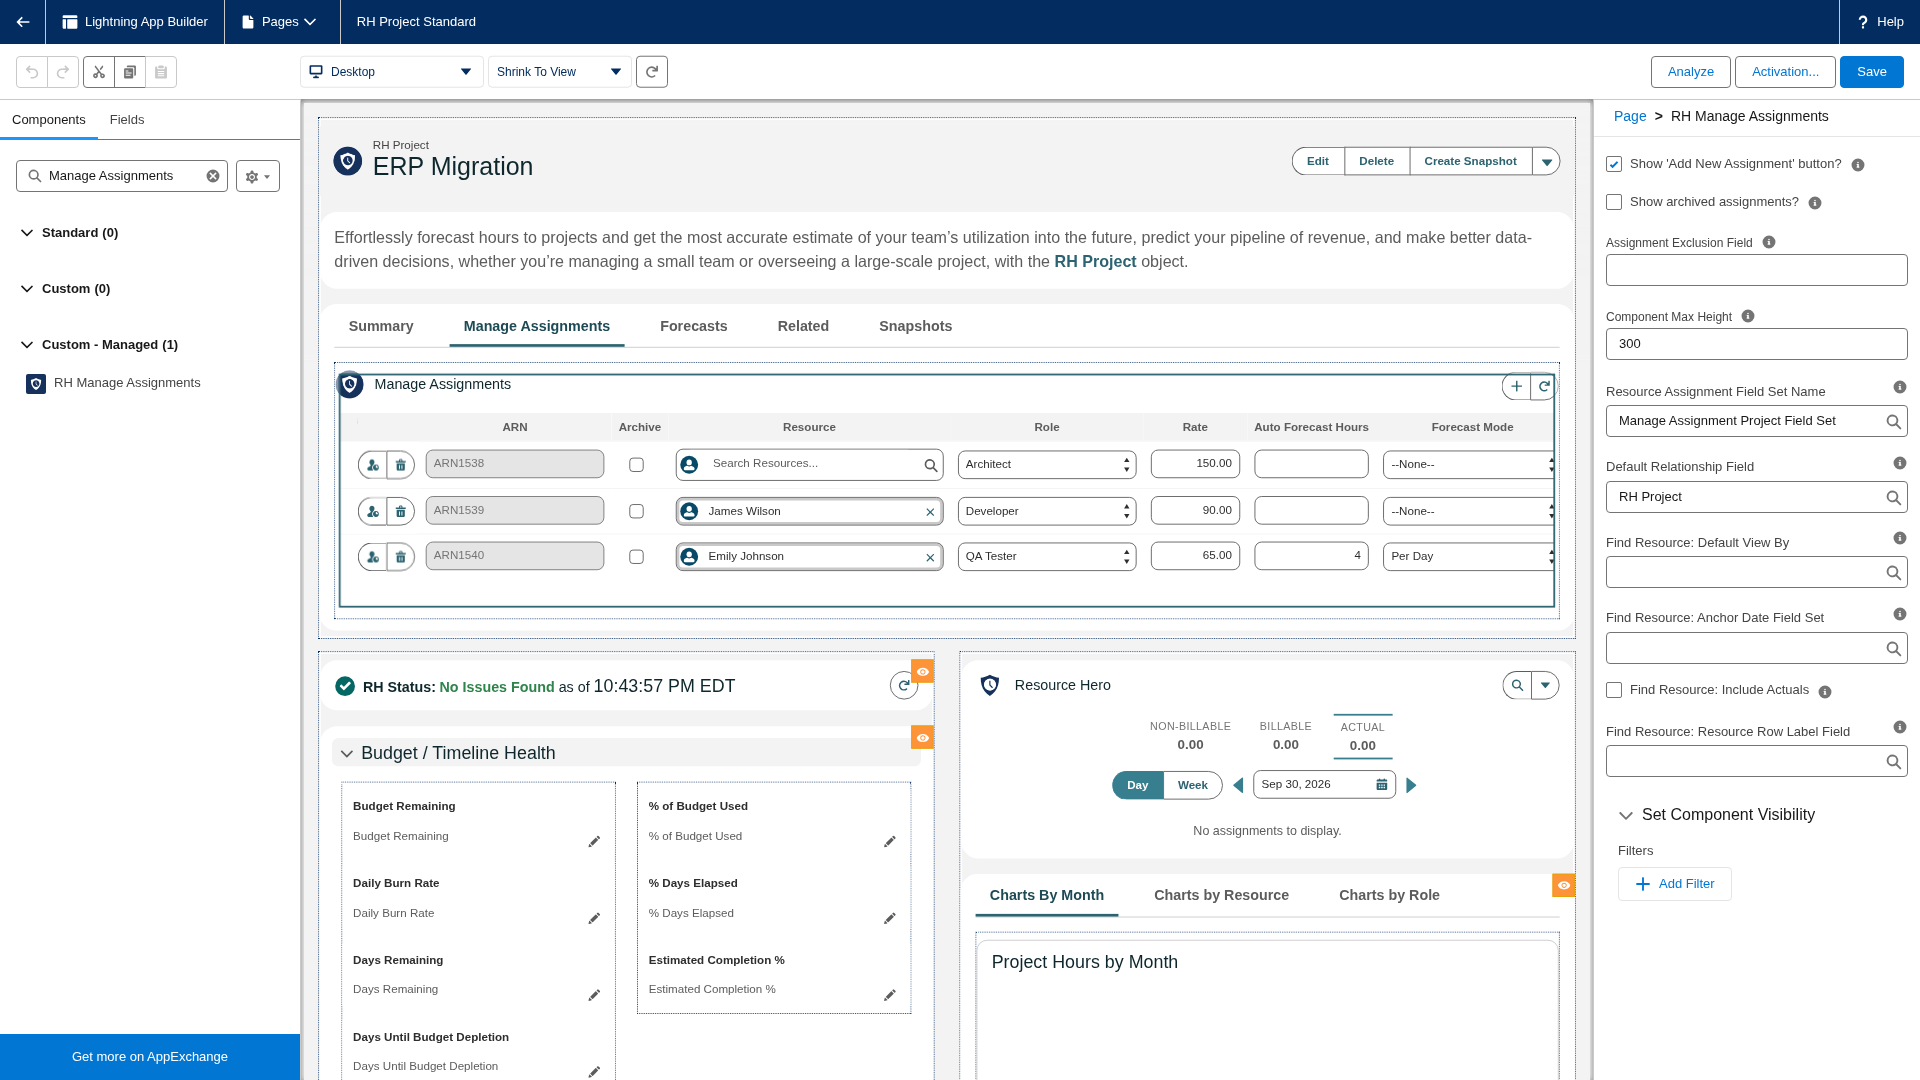Open the Forecasts tab
This screenshot has height=1080, width=1920.
coord(694,327)
